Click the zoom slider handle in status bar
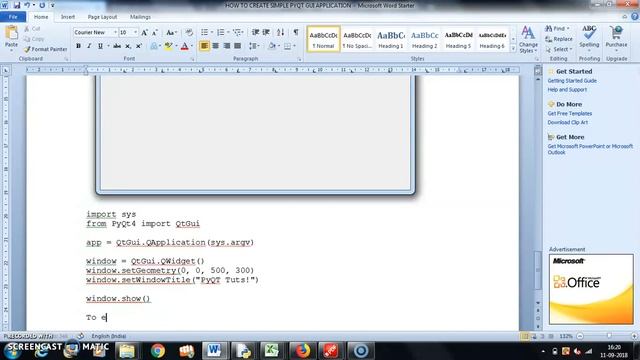The height and width of the screenshot is (360, 640). click(x=609, y=336)
